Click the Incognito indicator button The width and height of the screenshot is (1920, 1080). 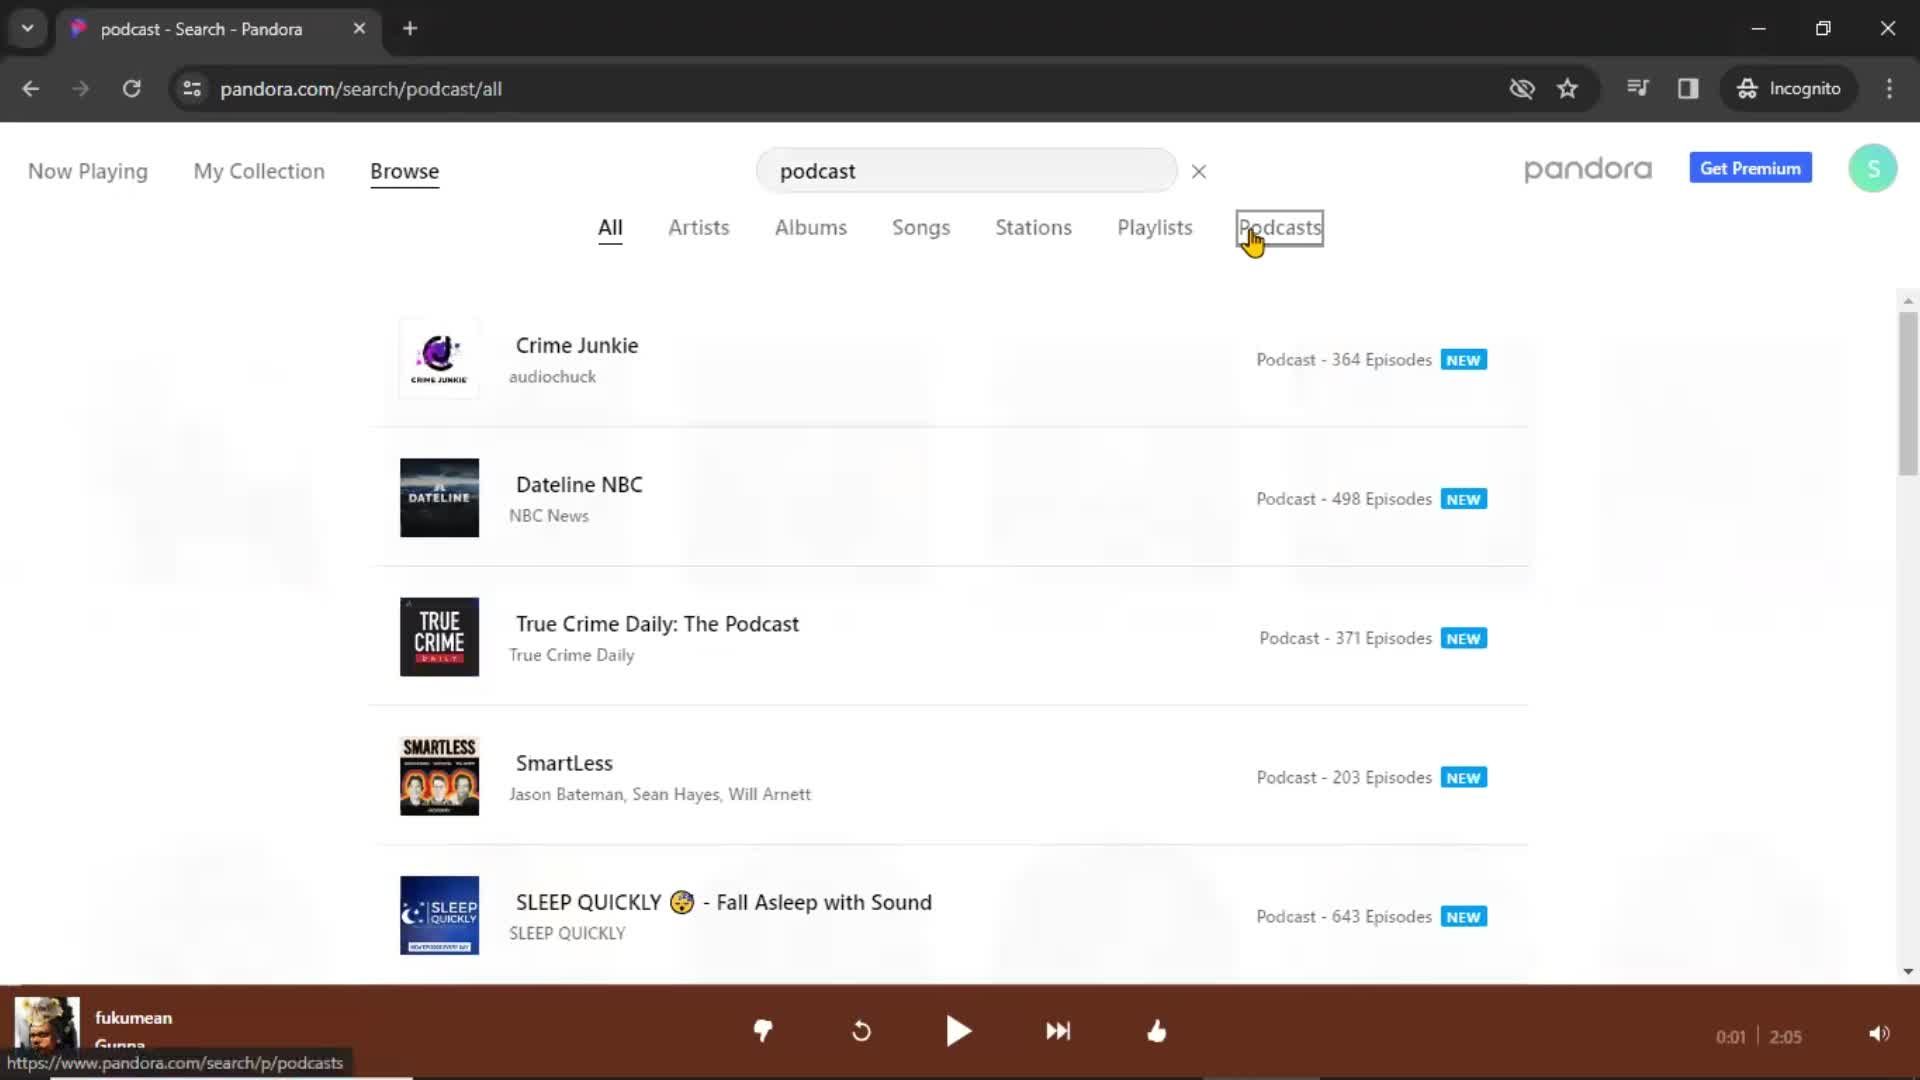click(x=1789, y=89)
